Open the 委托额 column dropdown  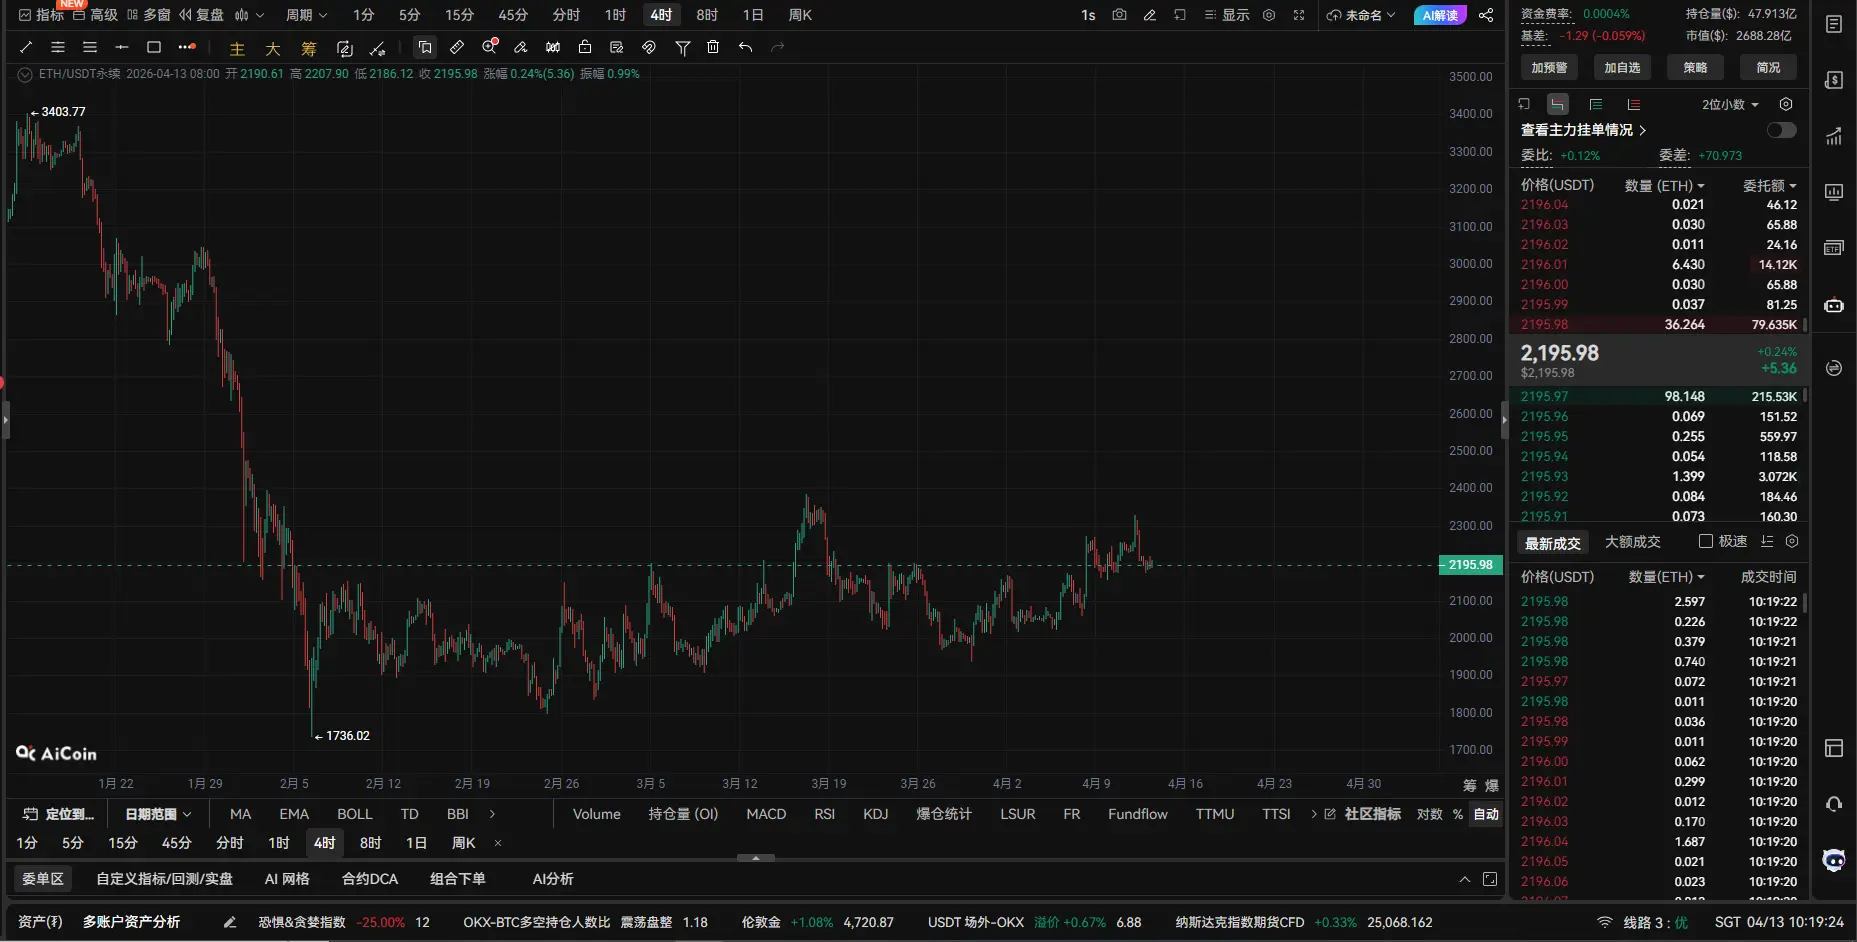pyautogui.click(x=1769, y=185)
